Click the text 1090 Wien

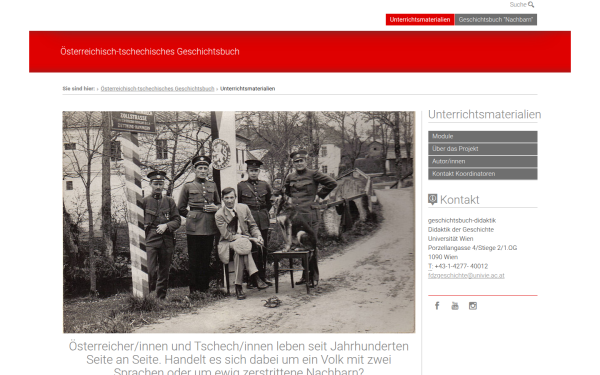(x=443, y=257)
